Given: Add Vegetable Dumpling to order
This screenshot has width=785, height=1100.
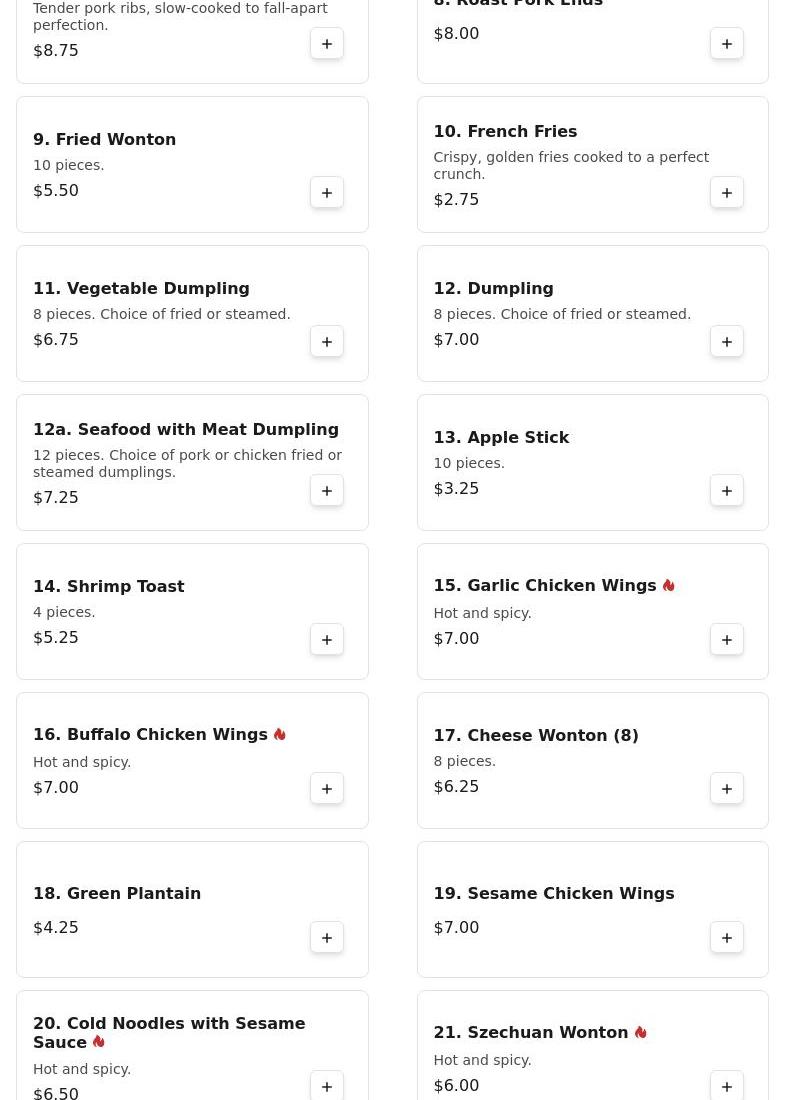Looking at the screenshot, I should (327, 342).
